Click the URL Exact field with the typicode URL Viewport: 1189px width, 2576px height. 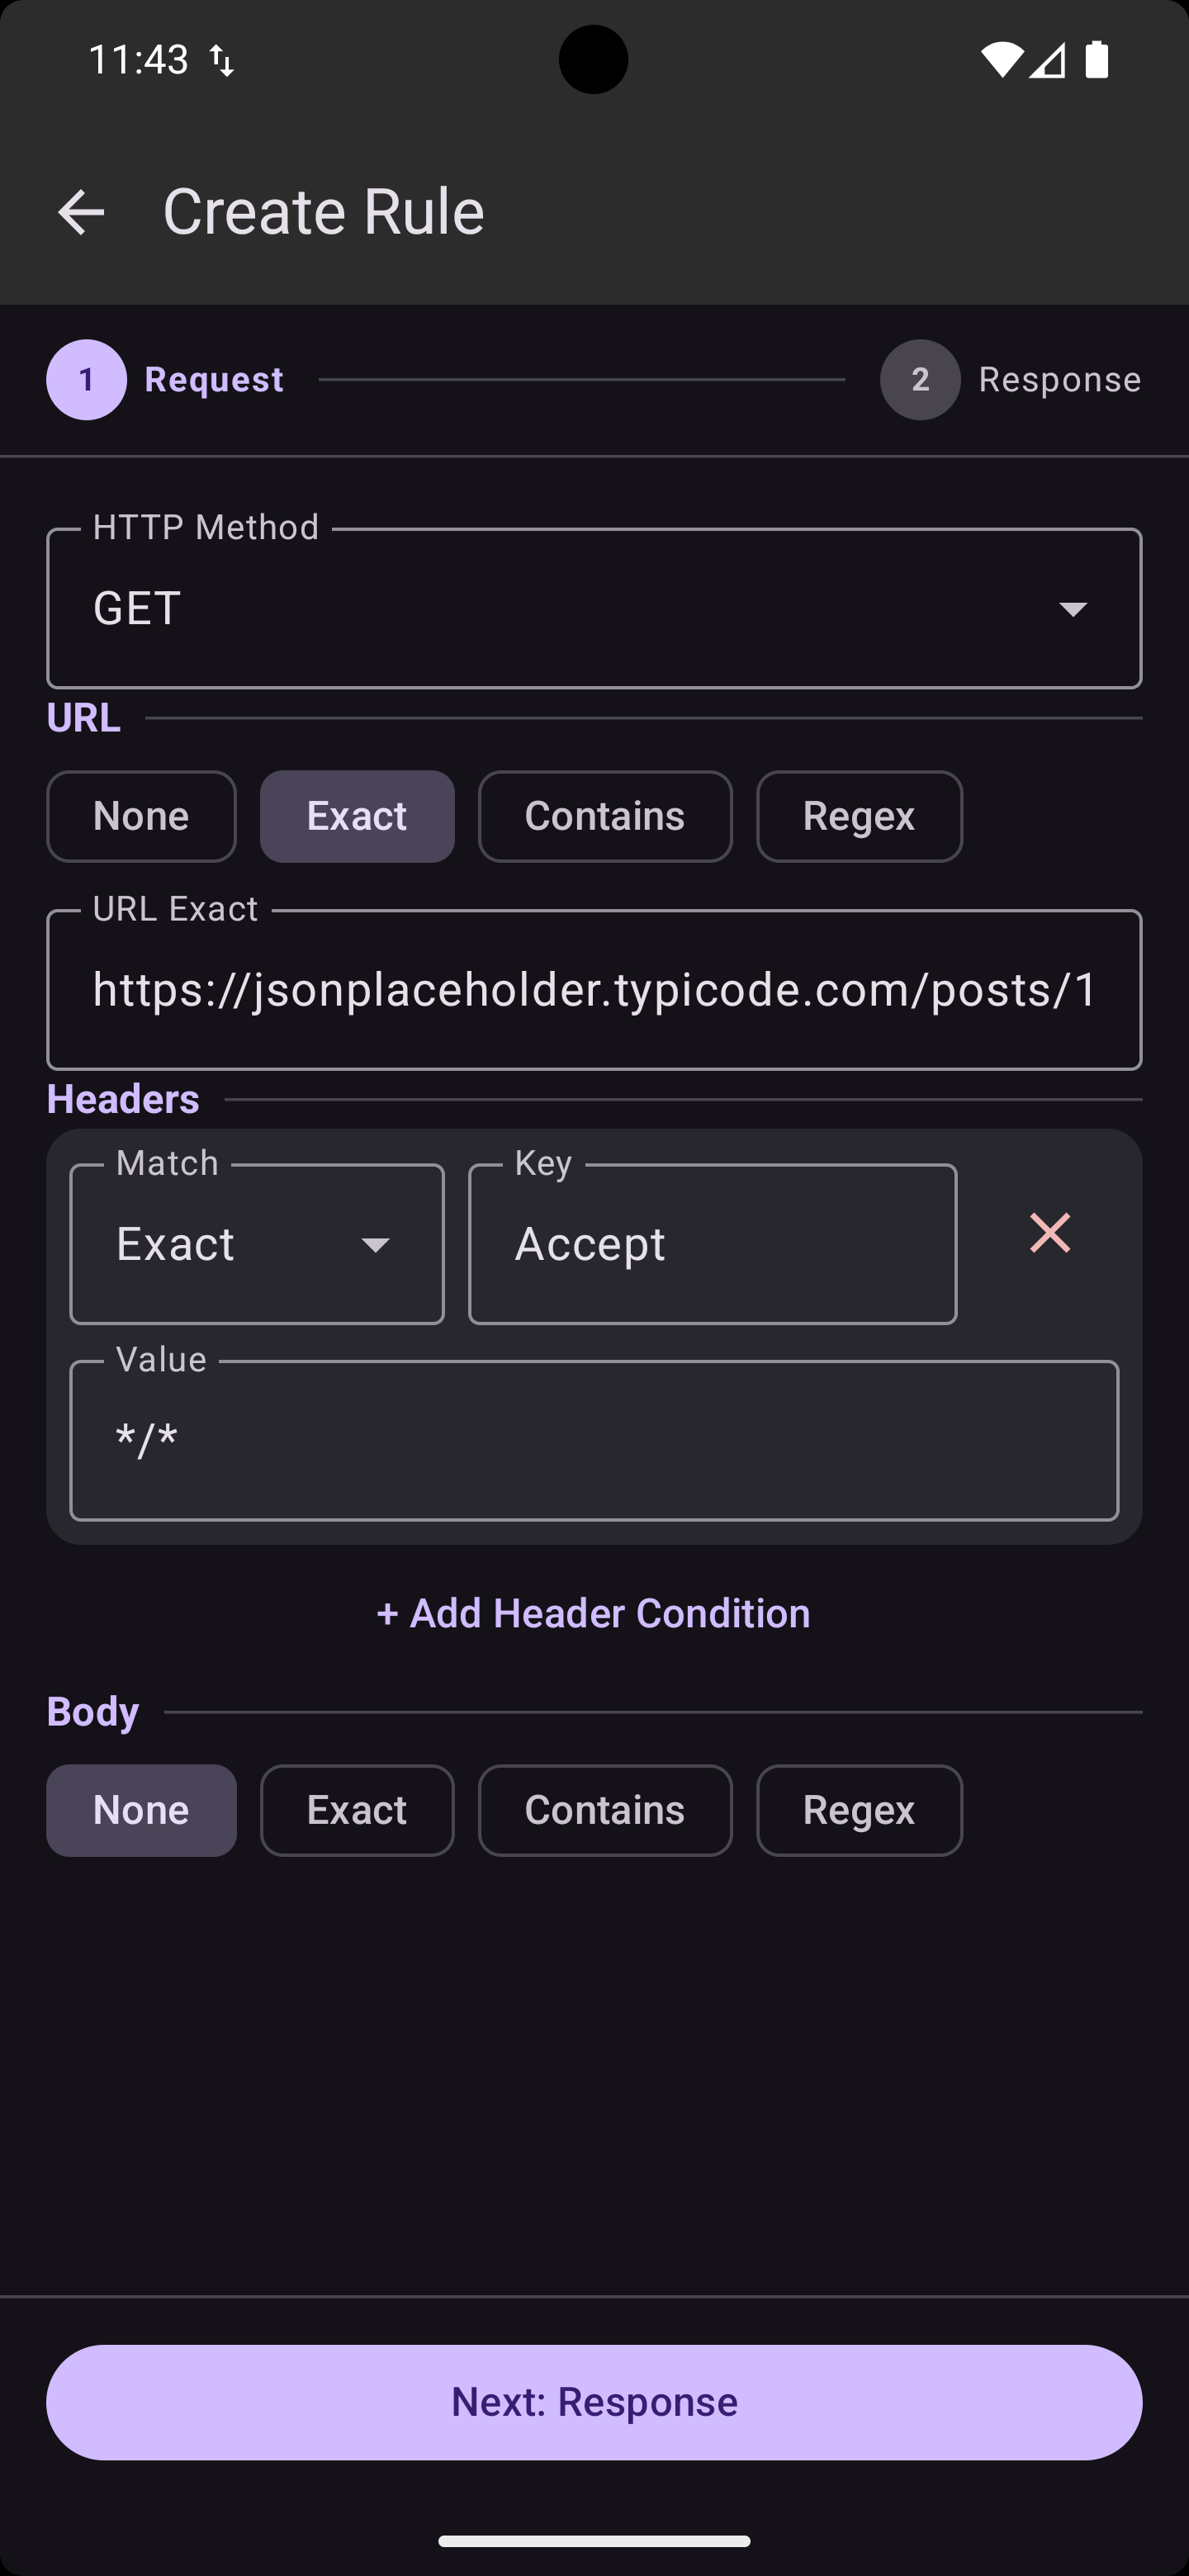[594, 990]
